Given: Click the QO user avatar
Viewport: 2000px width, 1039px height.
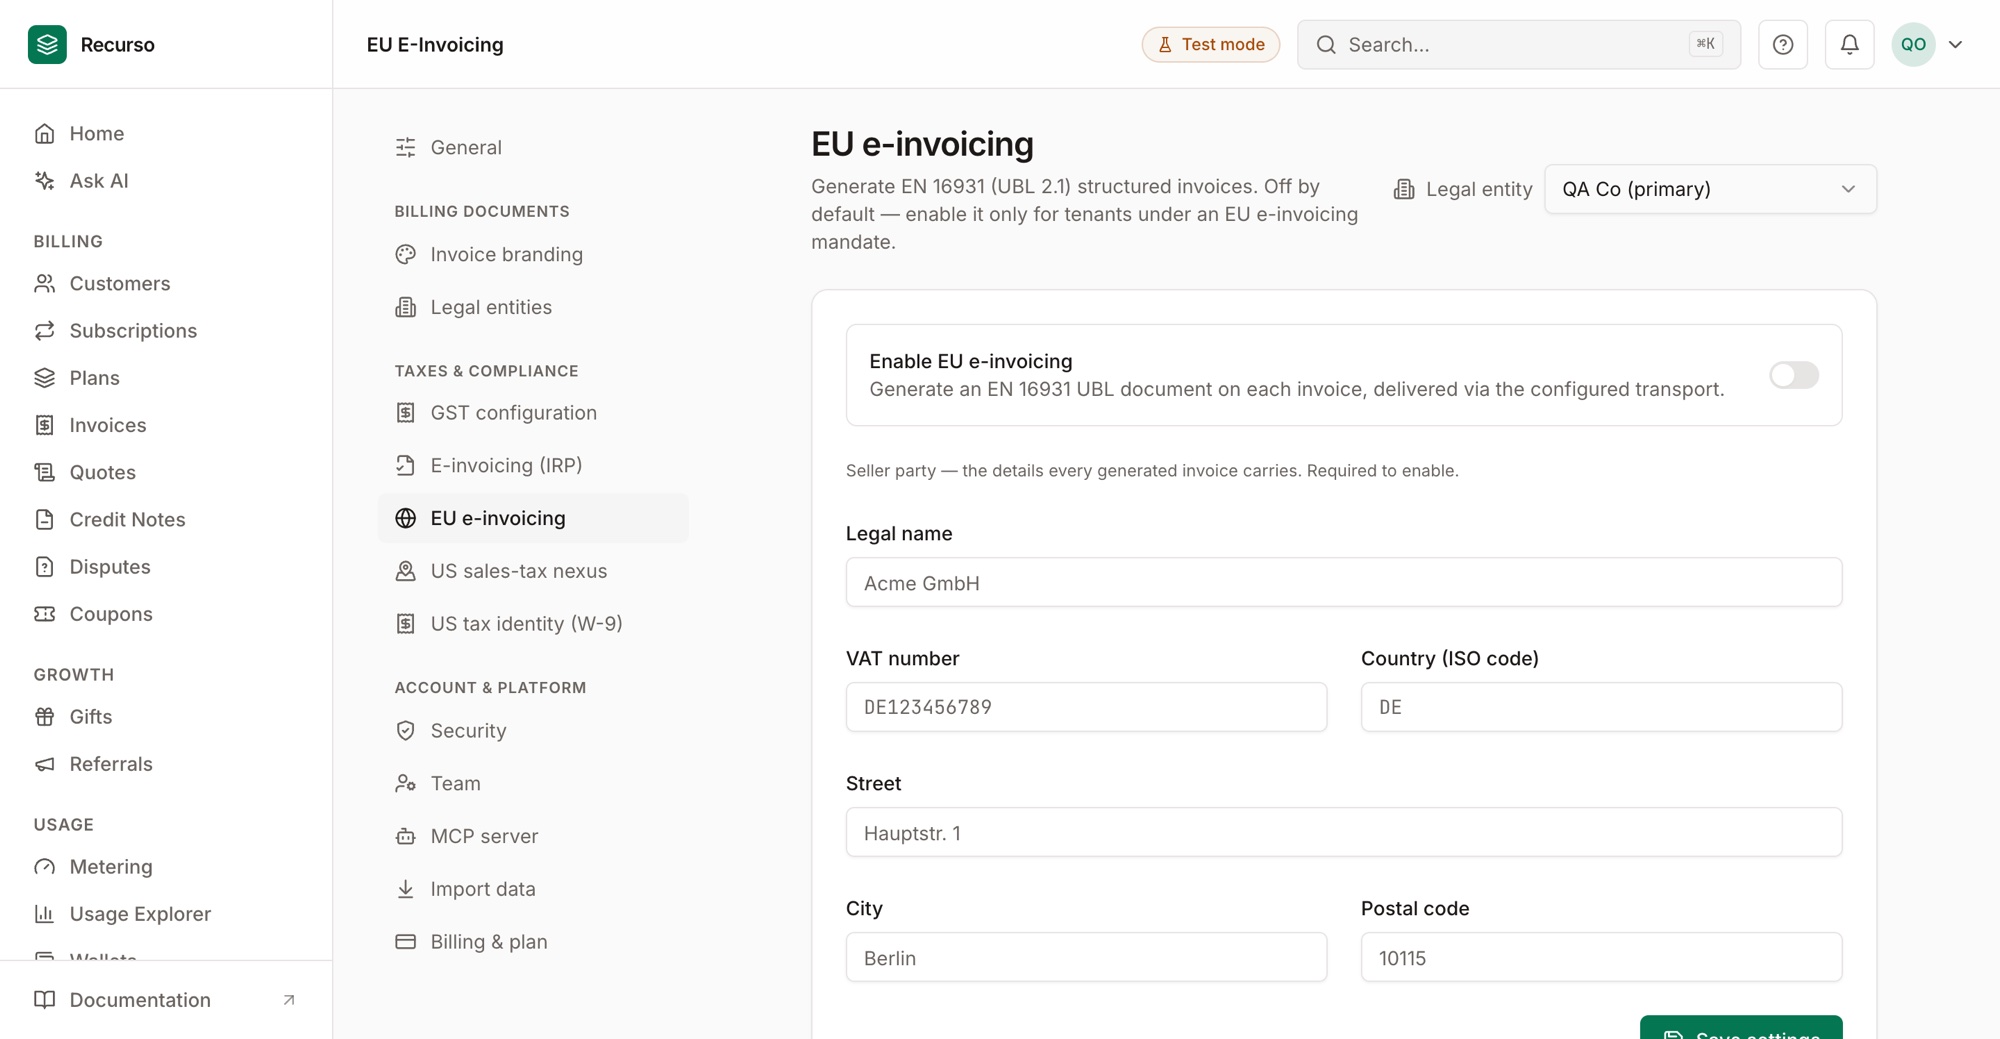Looking at the screenshot, I should [x=1913, y=44].
